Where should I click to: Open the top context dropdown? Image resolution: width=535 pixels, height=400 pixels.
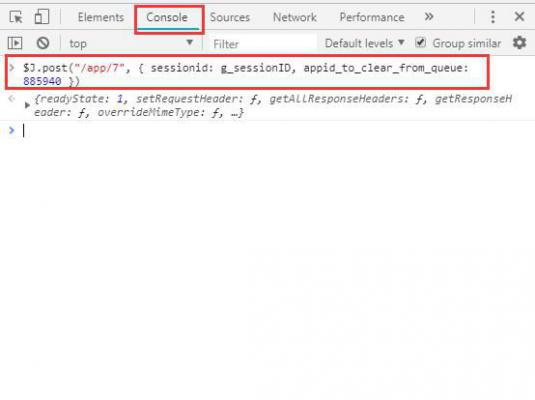[x=131, y=43]
